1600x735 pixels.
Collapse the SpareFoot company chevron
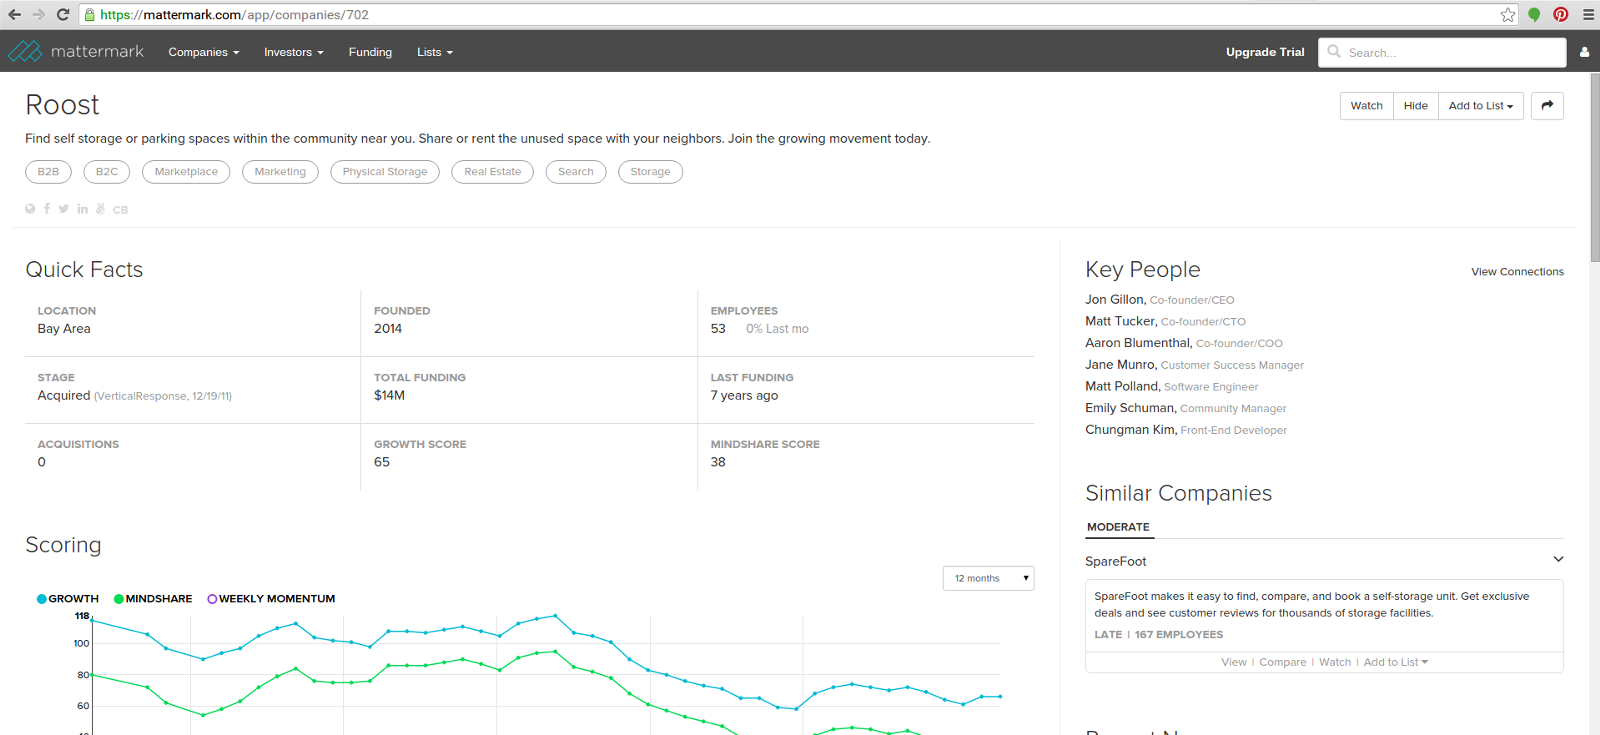[1558, 560]
